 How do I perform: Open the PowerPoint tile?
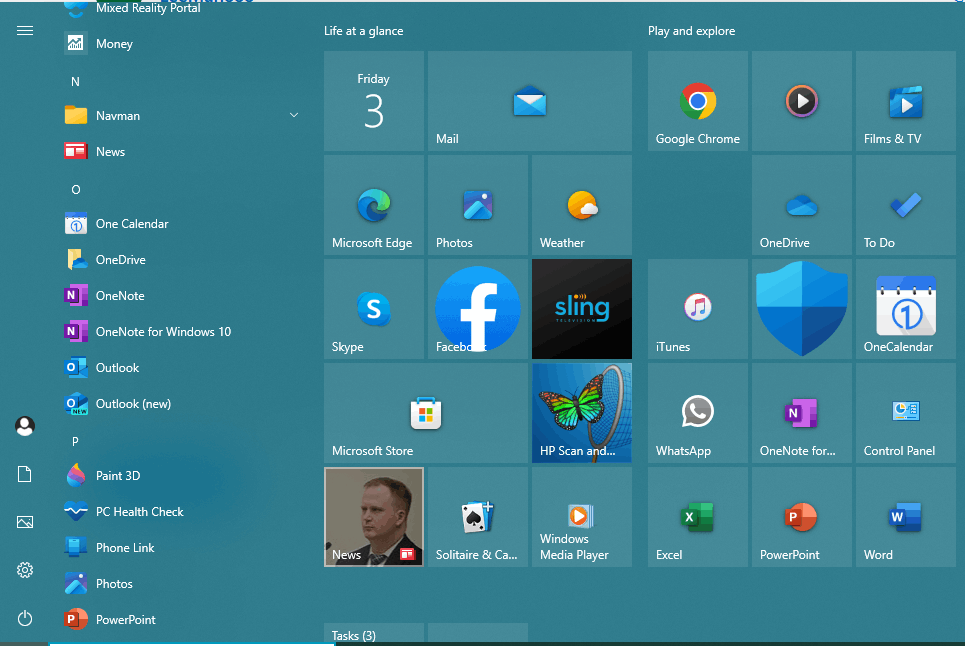[x=801, y=517]
